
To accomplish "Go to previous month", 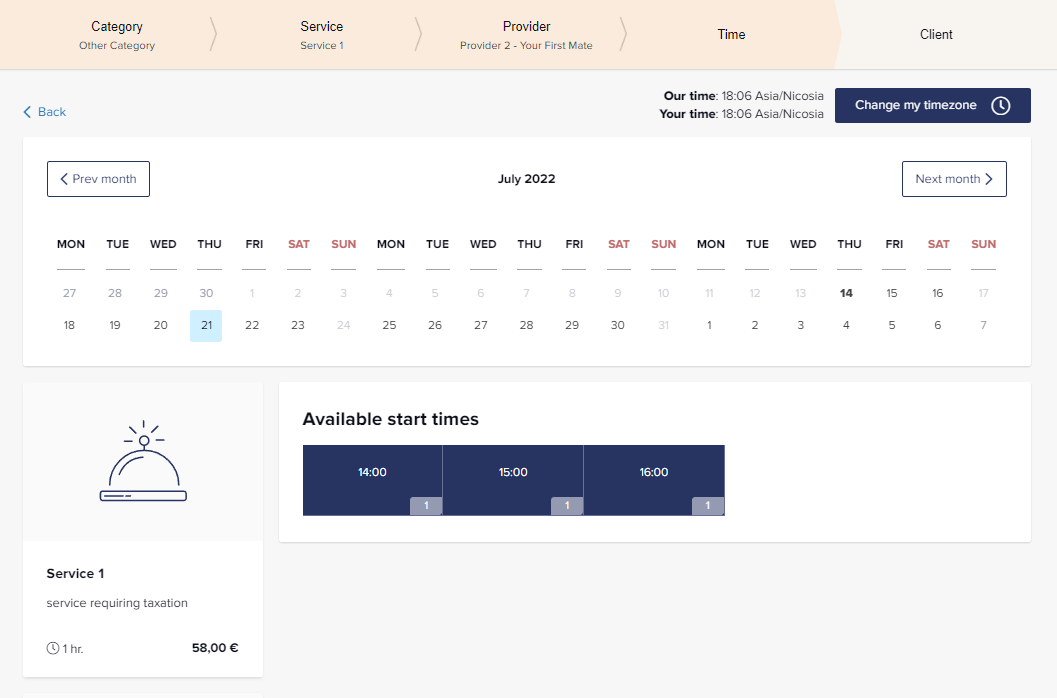I will [98, 179].
